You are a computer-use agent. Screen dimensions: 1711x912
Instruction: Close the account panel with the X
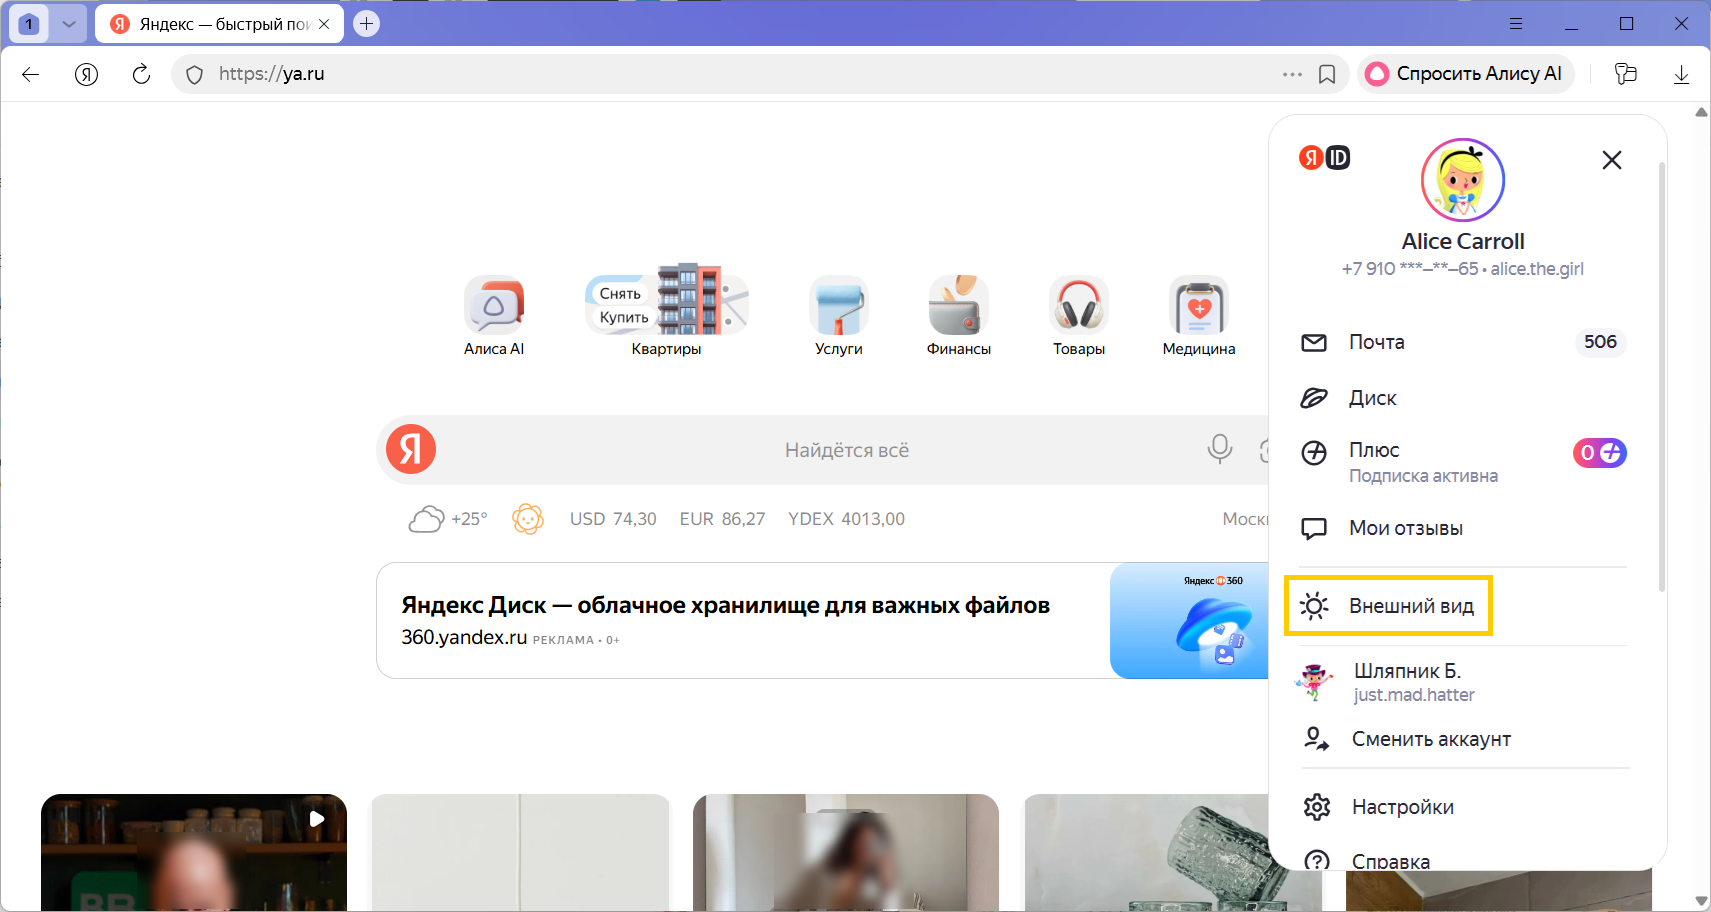[x=1611, y=160]
